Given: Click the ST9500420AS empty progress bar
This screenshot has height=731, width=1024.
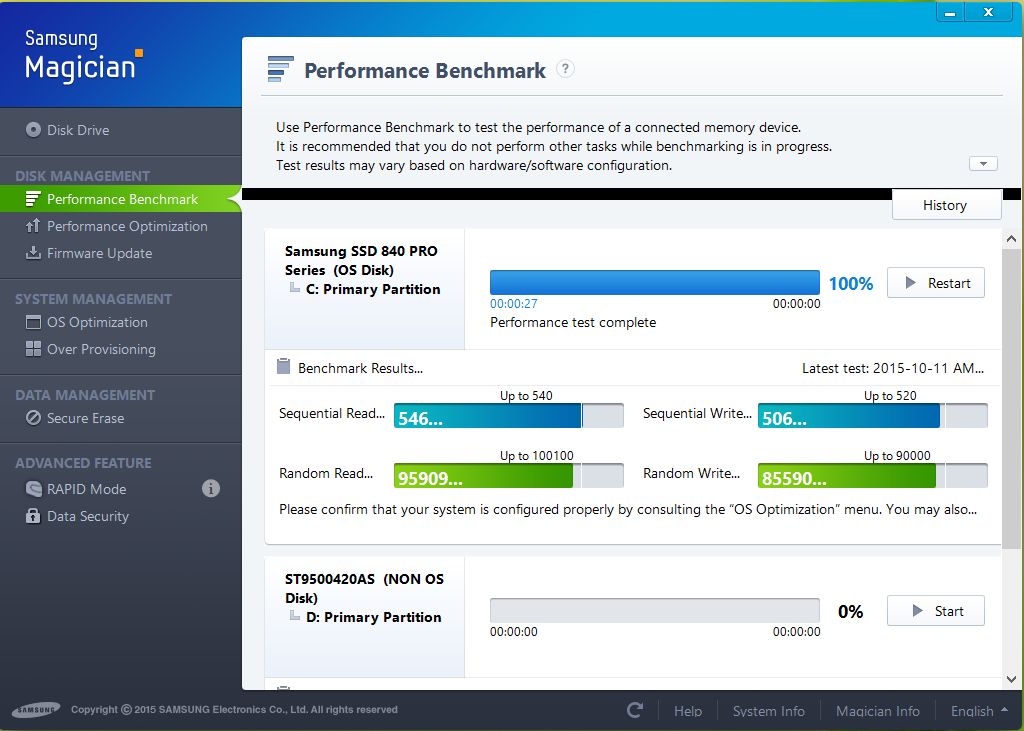Looking at the screenshot, I should tap(654, 611).
